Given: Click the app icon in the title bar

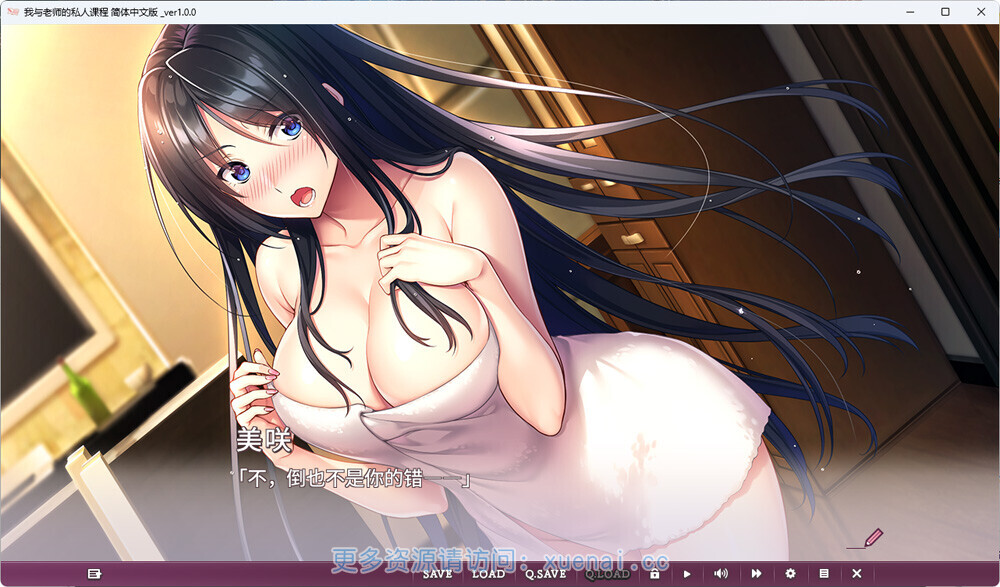Looking at the screenshot, I should tap(11, 11).
